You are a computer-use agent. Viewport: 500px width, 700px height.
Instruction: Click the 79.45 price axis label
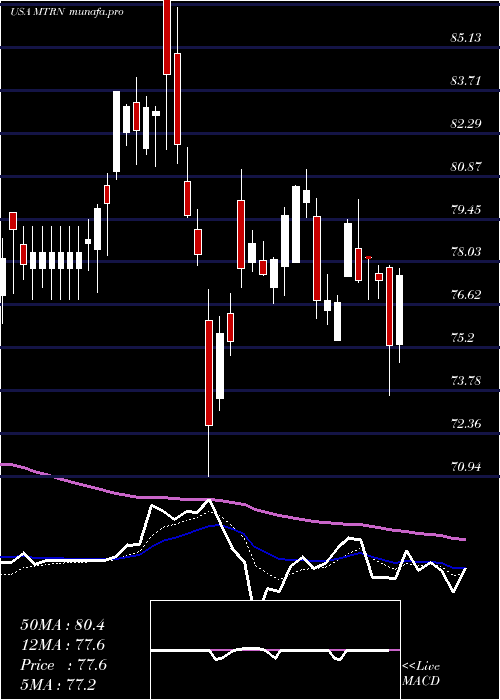click(x=466, y=210)
